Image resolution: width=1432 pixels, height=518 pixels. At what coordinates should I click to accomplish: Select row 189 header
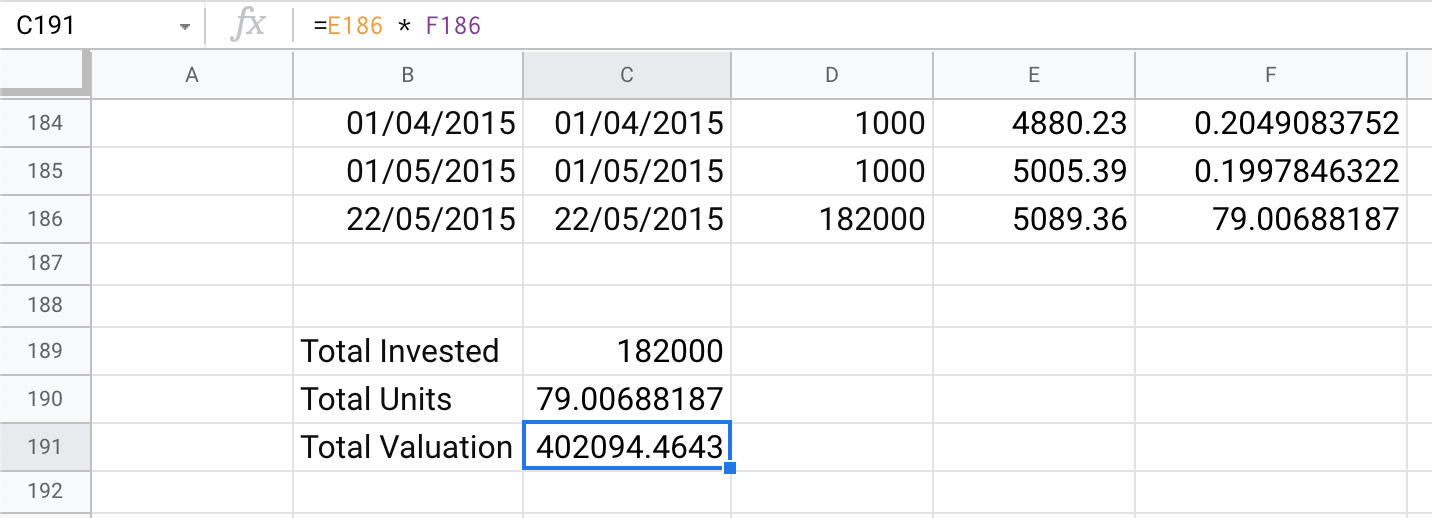(x=45, y=351)
